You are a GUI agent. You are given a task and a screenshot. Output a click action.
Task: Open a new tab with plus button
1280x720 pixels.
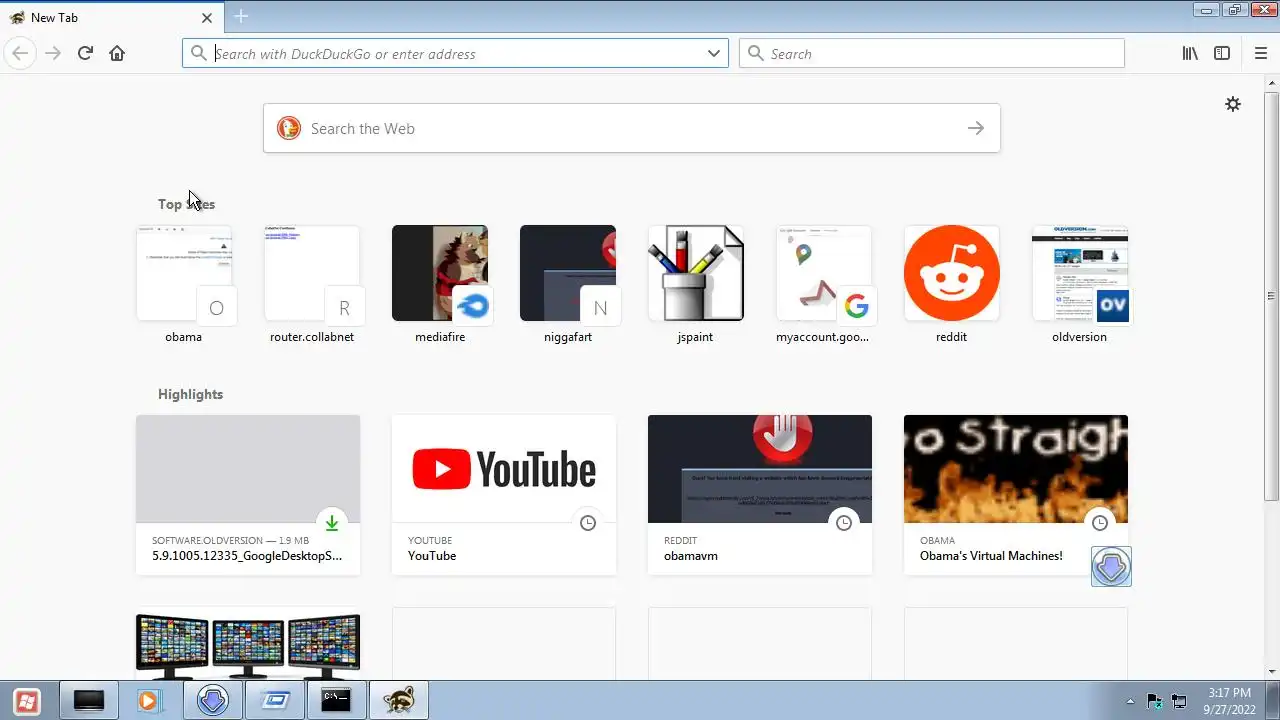[241, 16]
